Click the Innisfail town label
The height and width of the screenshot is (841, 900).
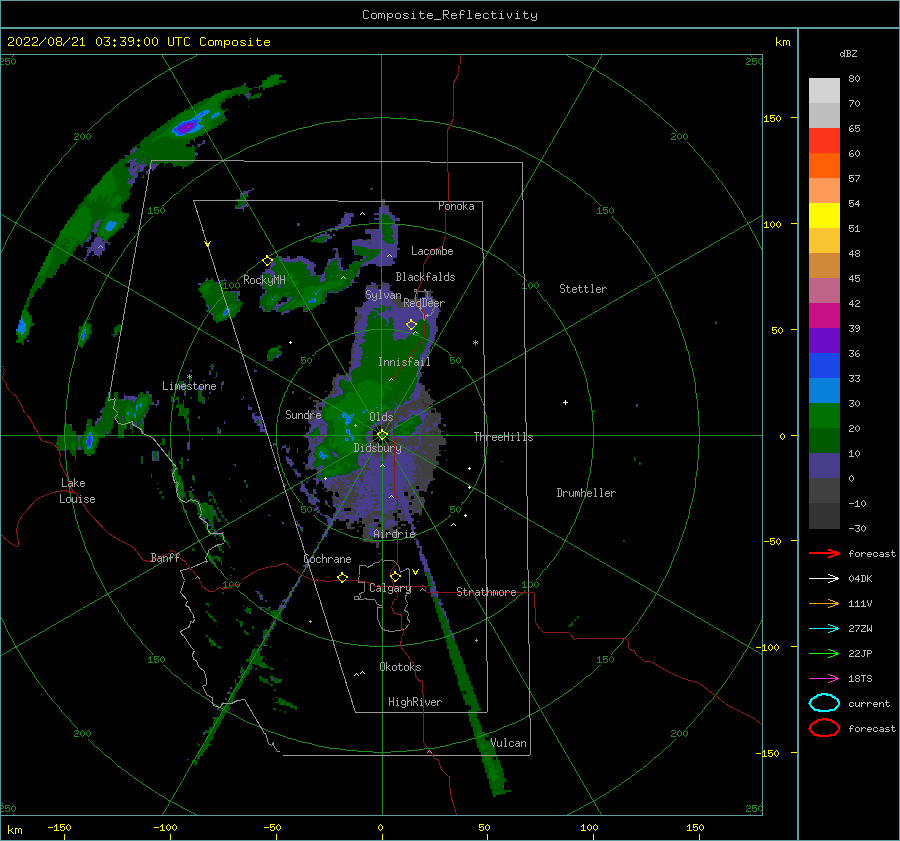pos(404,362)
